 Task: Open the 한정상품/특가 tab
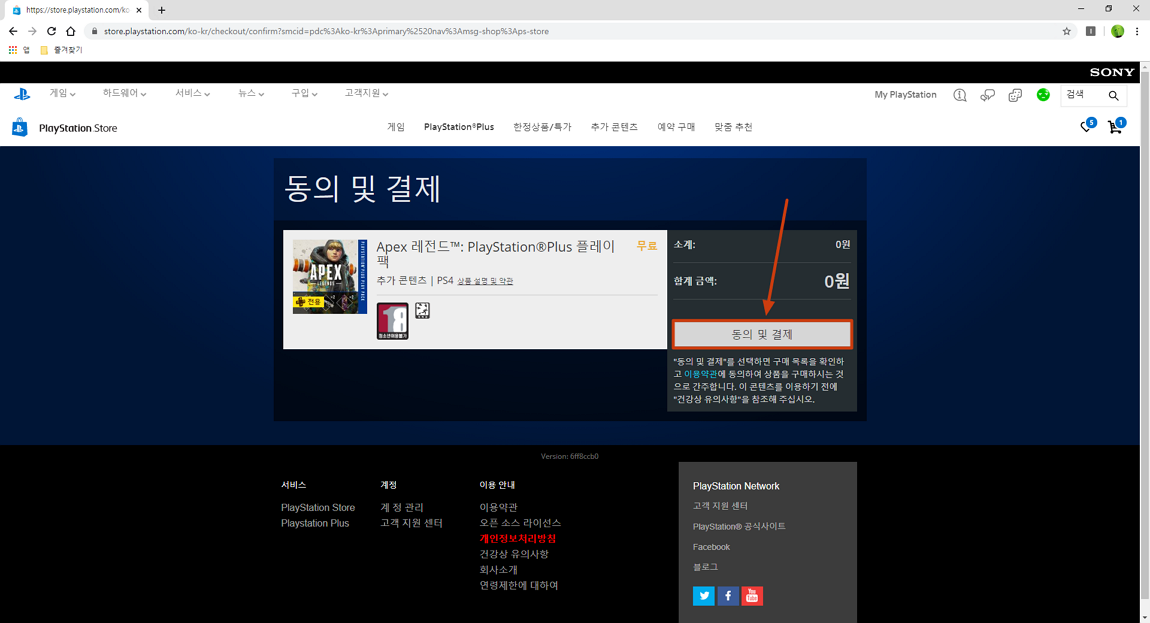pyautogui.click(x=542, y=127)
